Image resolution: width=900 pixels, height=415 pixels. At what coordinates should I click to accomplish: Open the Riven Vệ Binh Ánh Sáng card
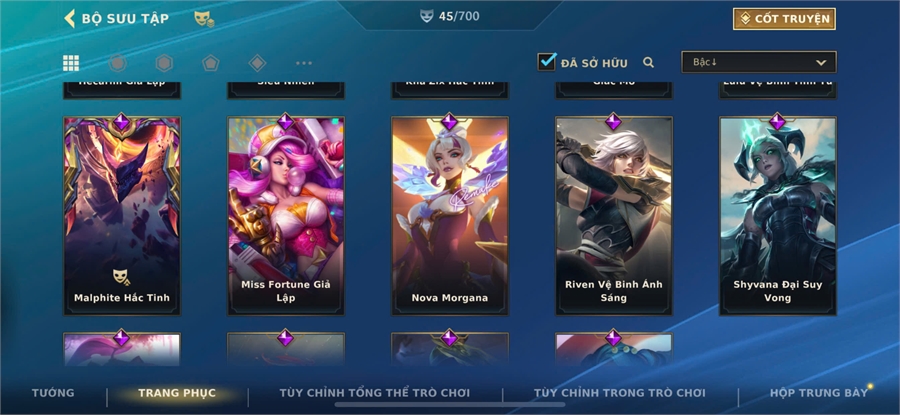pos(614,216)
